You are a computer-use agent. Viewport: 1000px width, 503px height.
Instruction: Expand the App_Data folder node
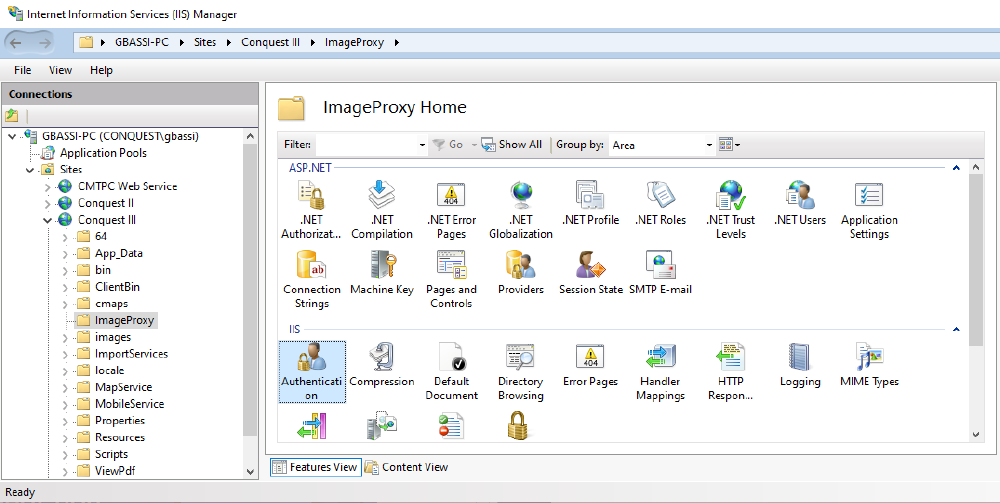(x=64, y=254)
